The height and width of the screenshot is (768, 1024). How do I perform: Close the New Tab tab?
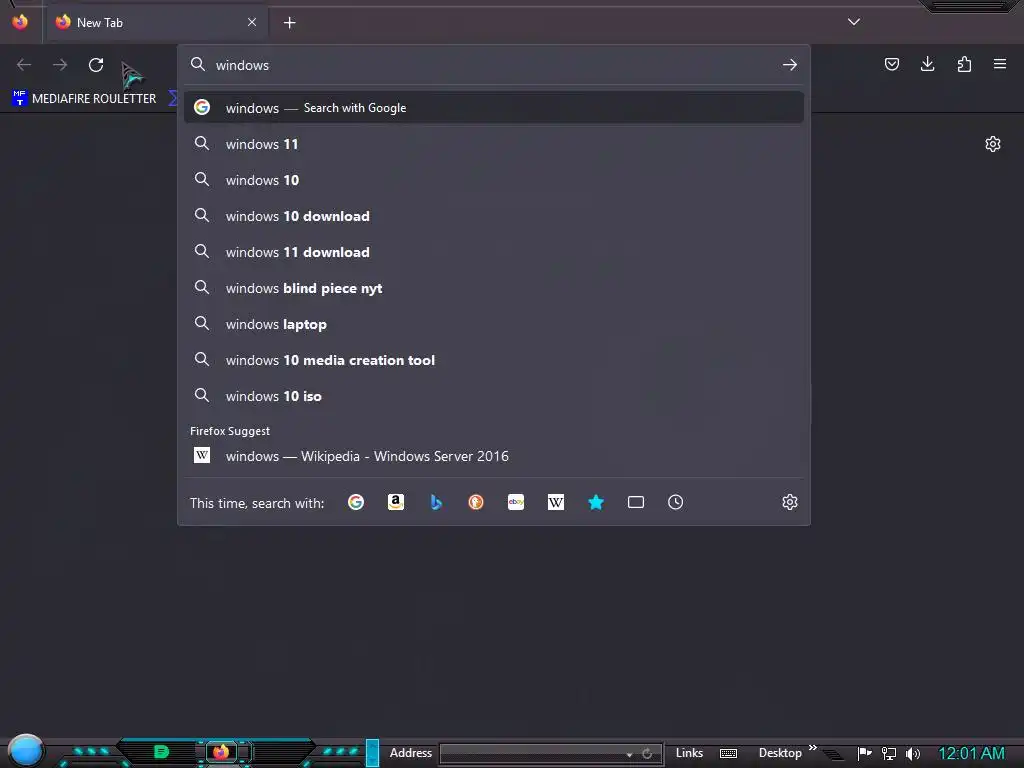(x=252, y=22)
